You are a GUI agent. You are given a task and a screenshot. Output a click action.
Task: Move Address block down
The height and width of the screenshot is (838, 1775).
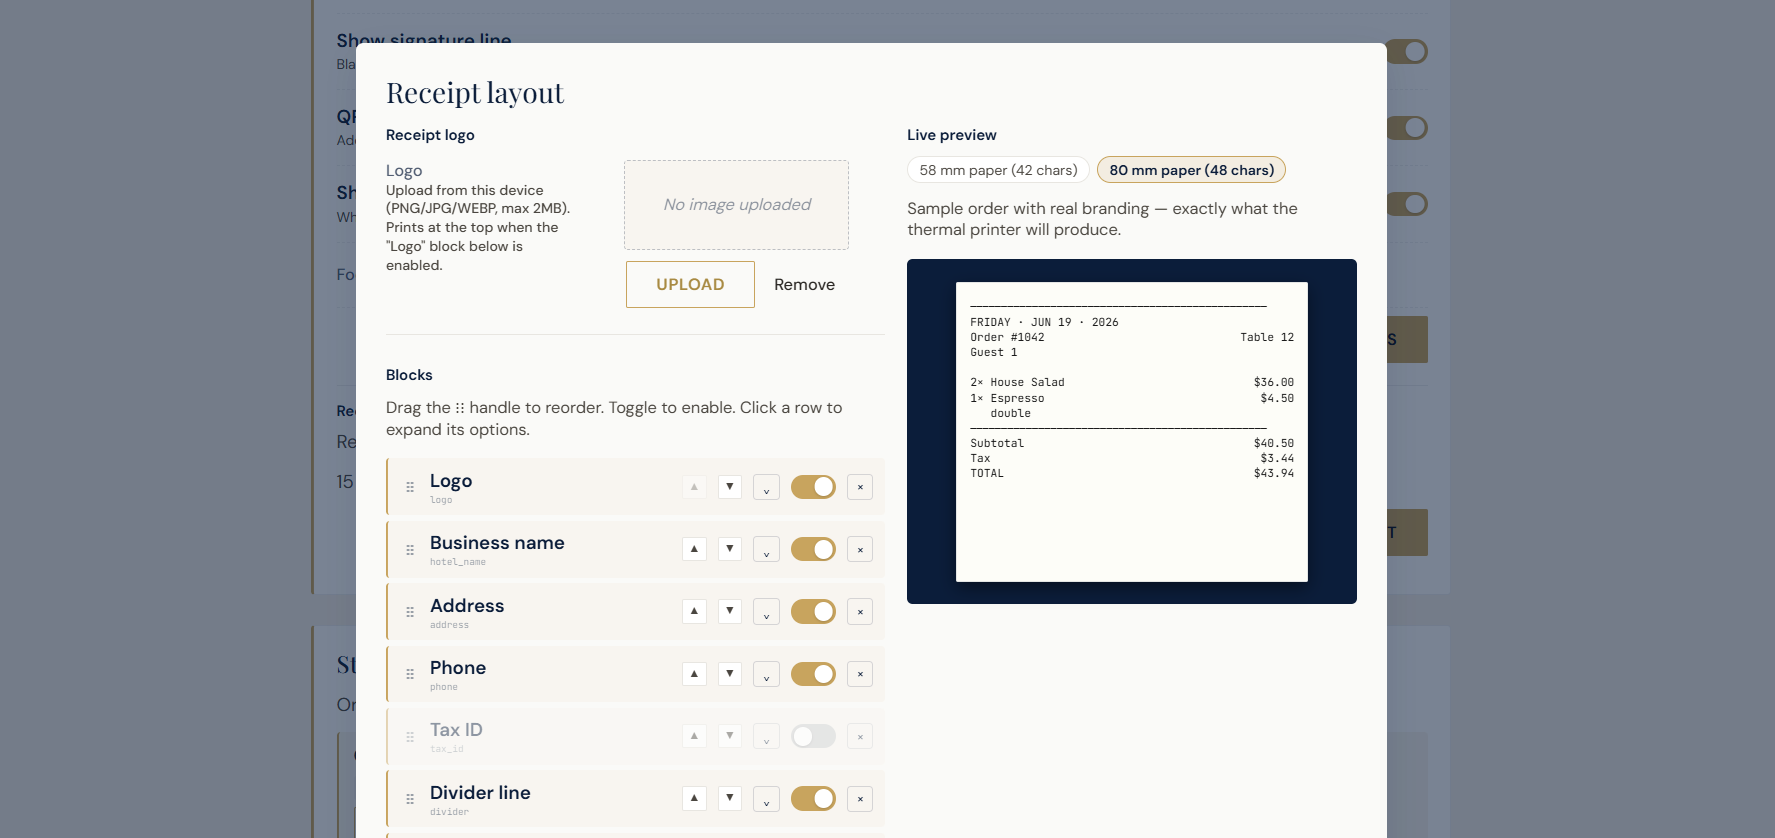[x=730, y=611]
